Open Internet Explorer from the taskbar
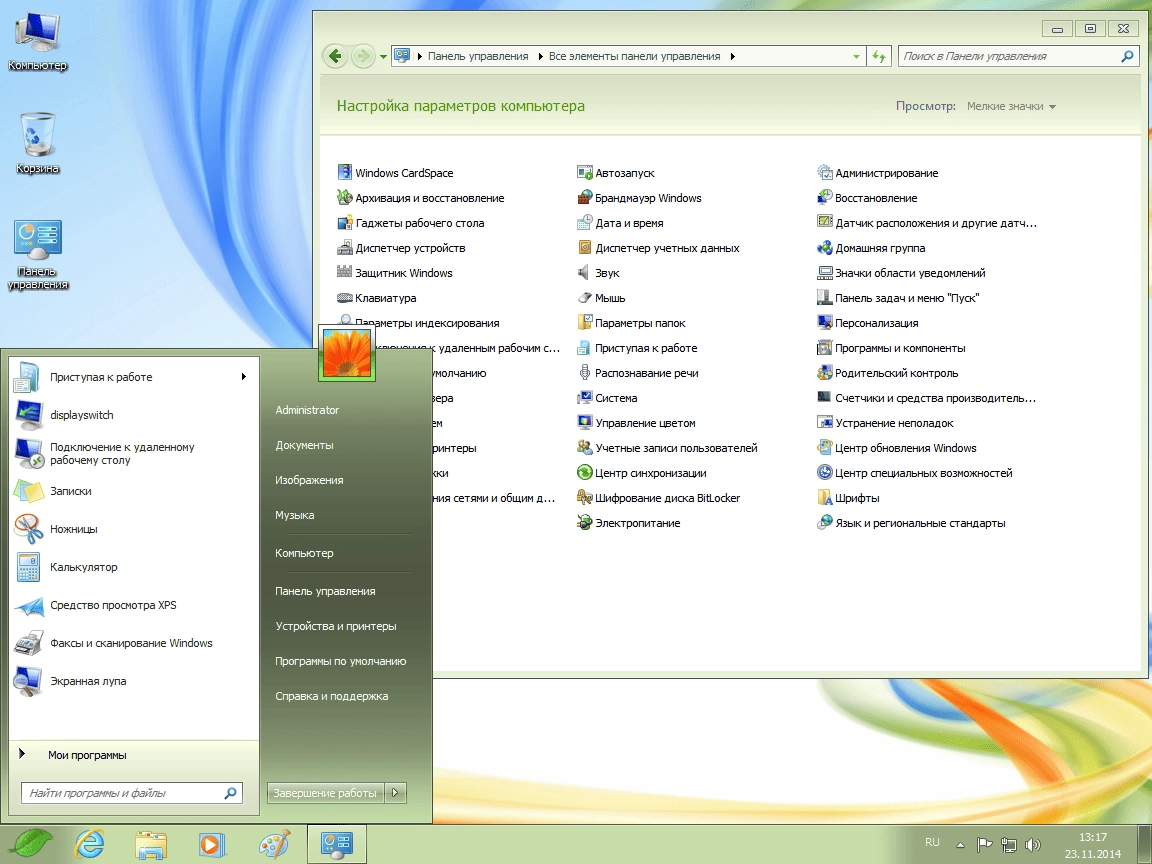This screenshot has height=864, width=1152. [90, 844]
